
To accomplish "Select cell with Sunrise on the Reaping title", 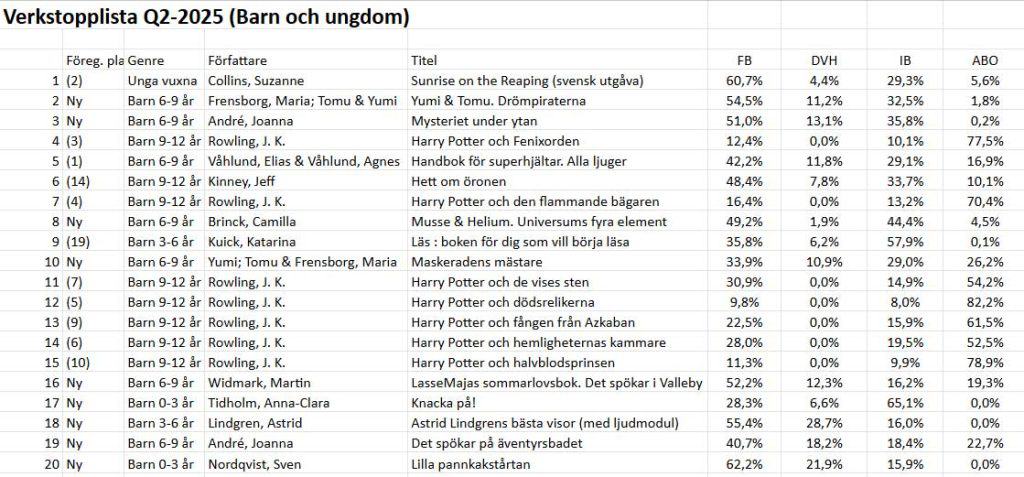I will pos(558,81).
